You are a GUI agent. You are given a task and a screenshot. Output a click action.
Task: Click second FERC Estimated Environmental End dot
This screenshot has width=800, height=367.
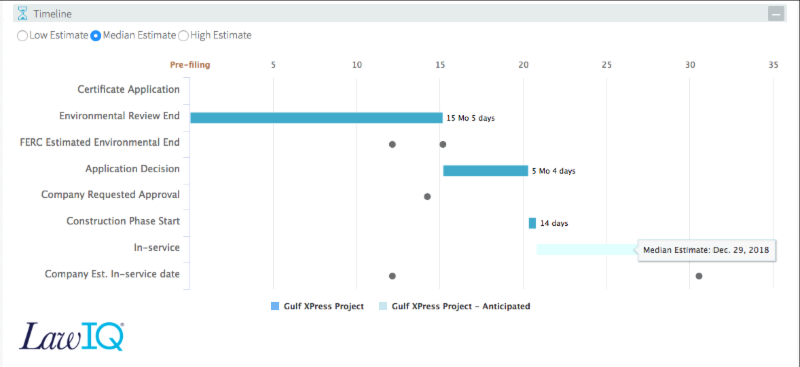443,144
